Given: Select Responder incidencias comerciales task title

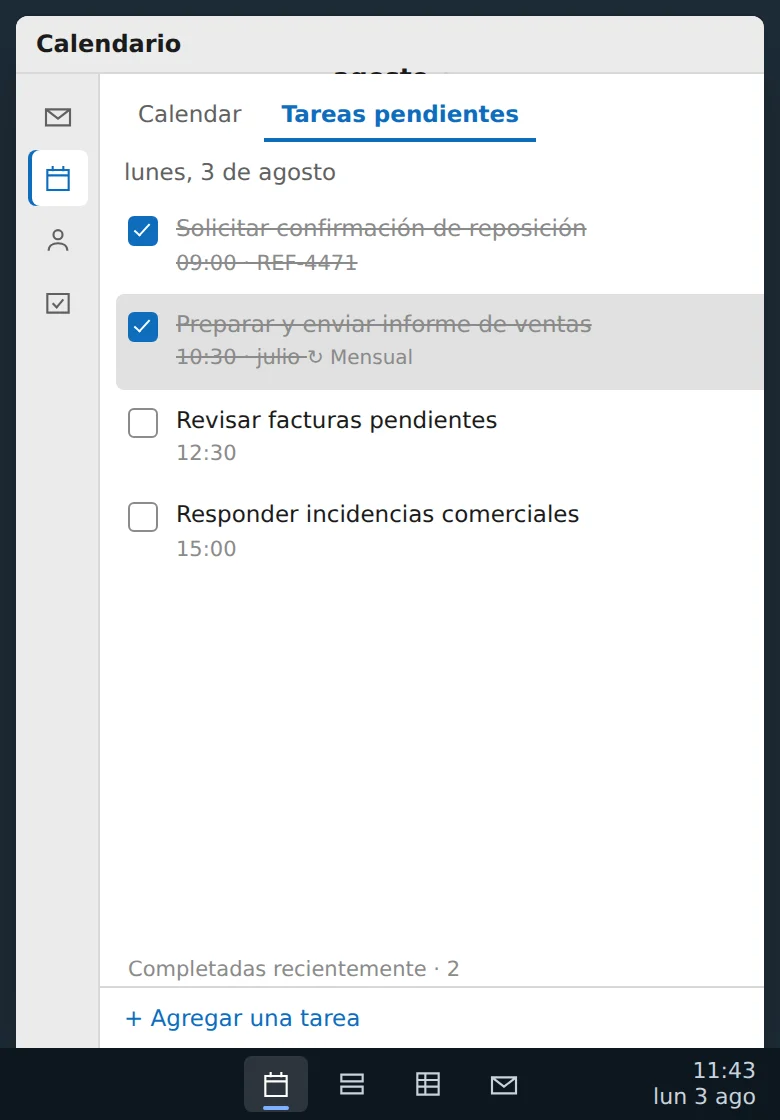Looking at the screenshot, I should coord(378,514).
